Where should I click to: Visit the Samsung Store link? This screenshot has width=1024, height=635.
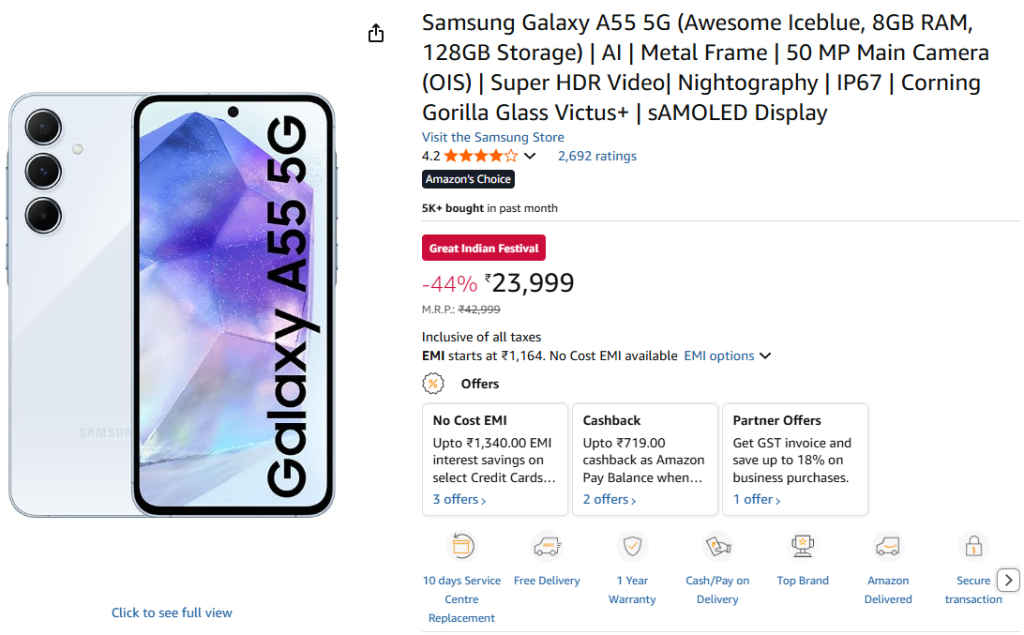click(493, 137)
